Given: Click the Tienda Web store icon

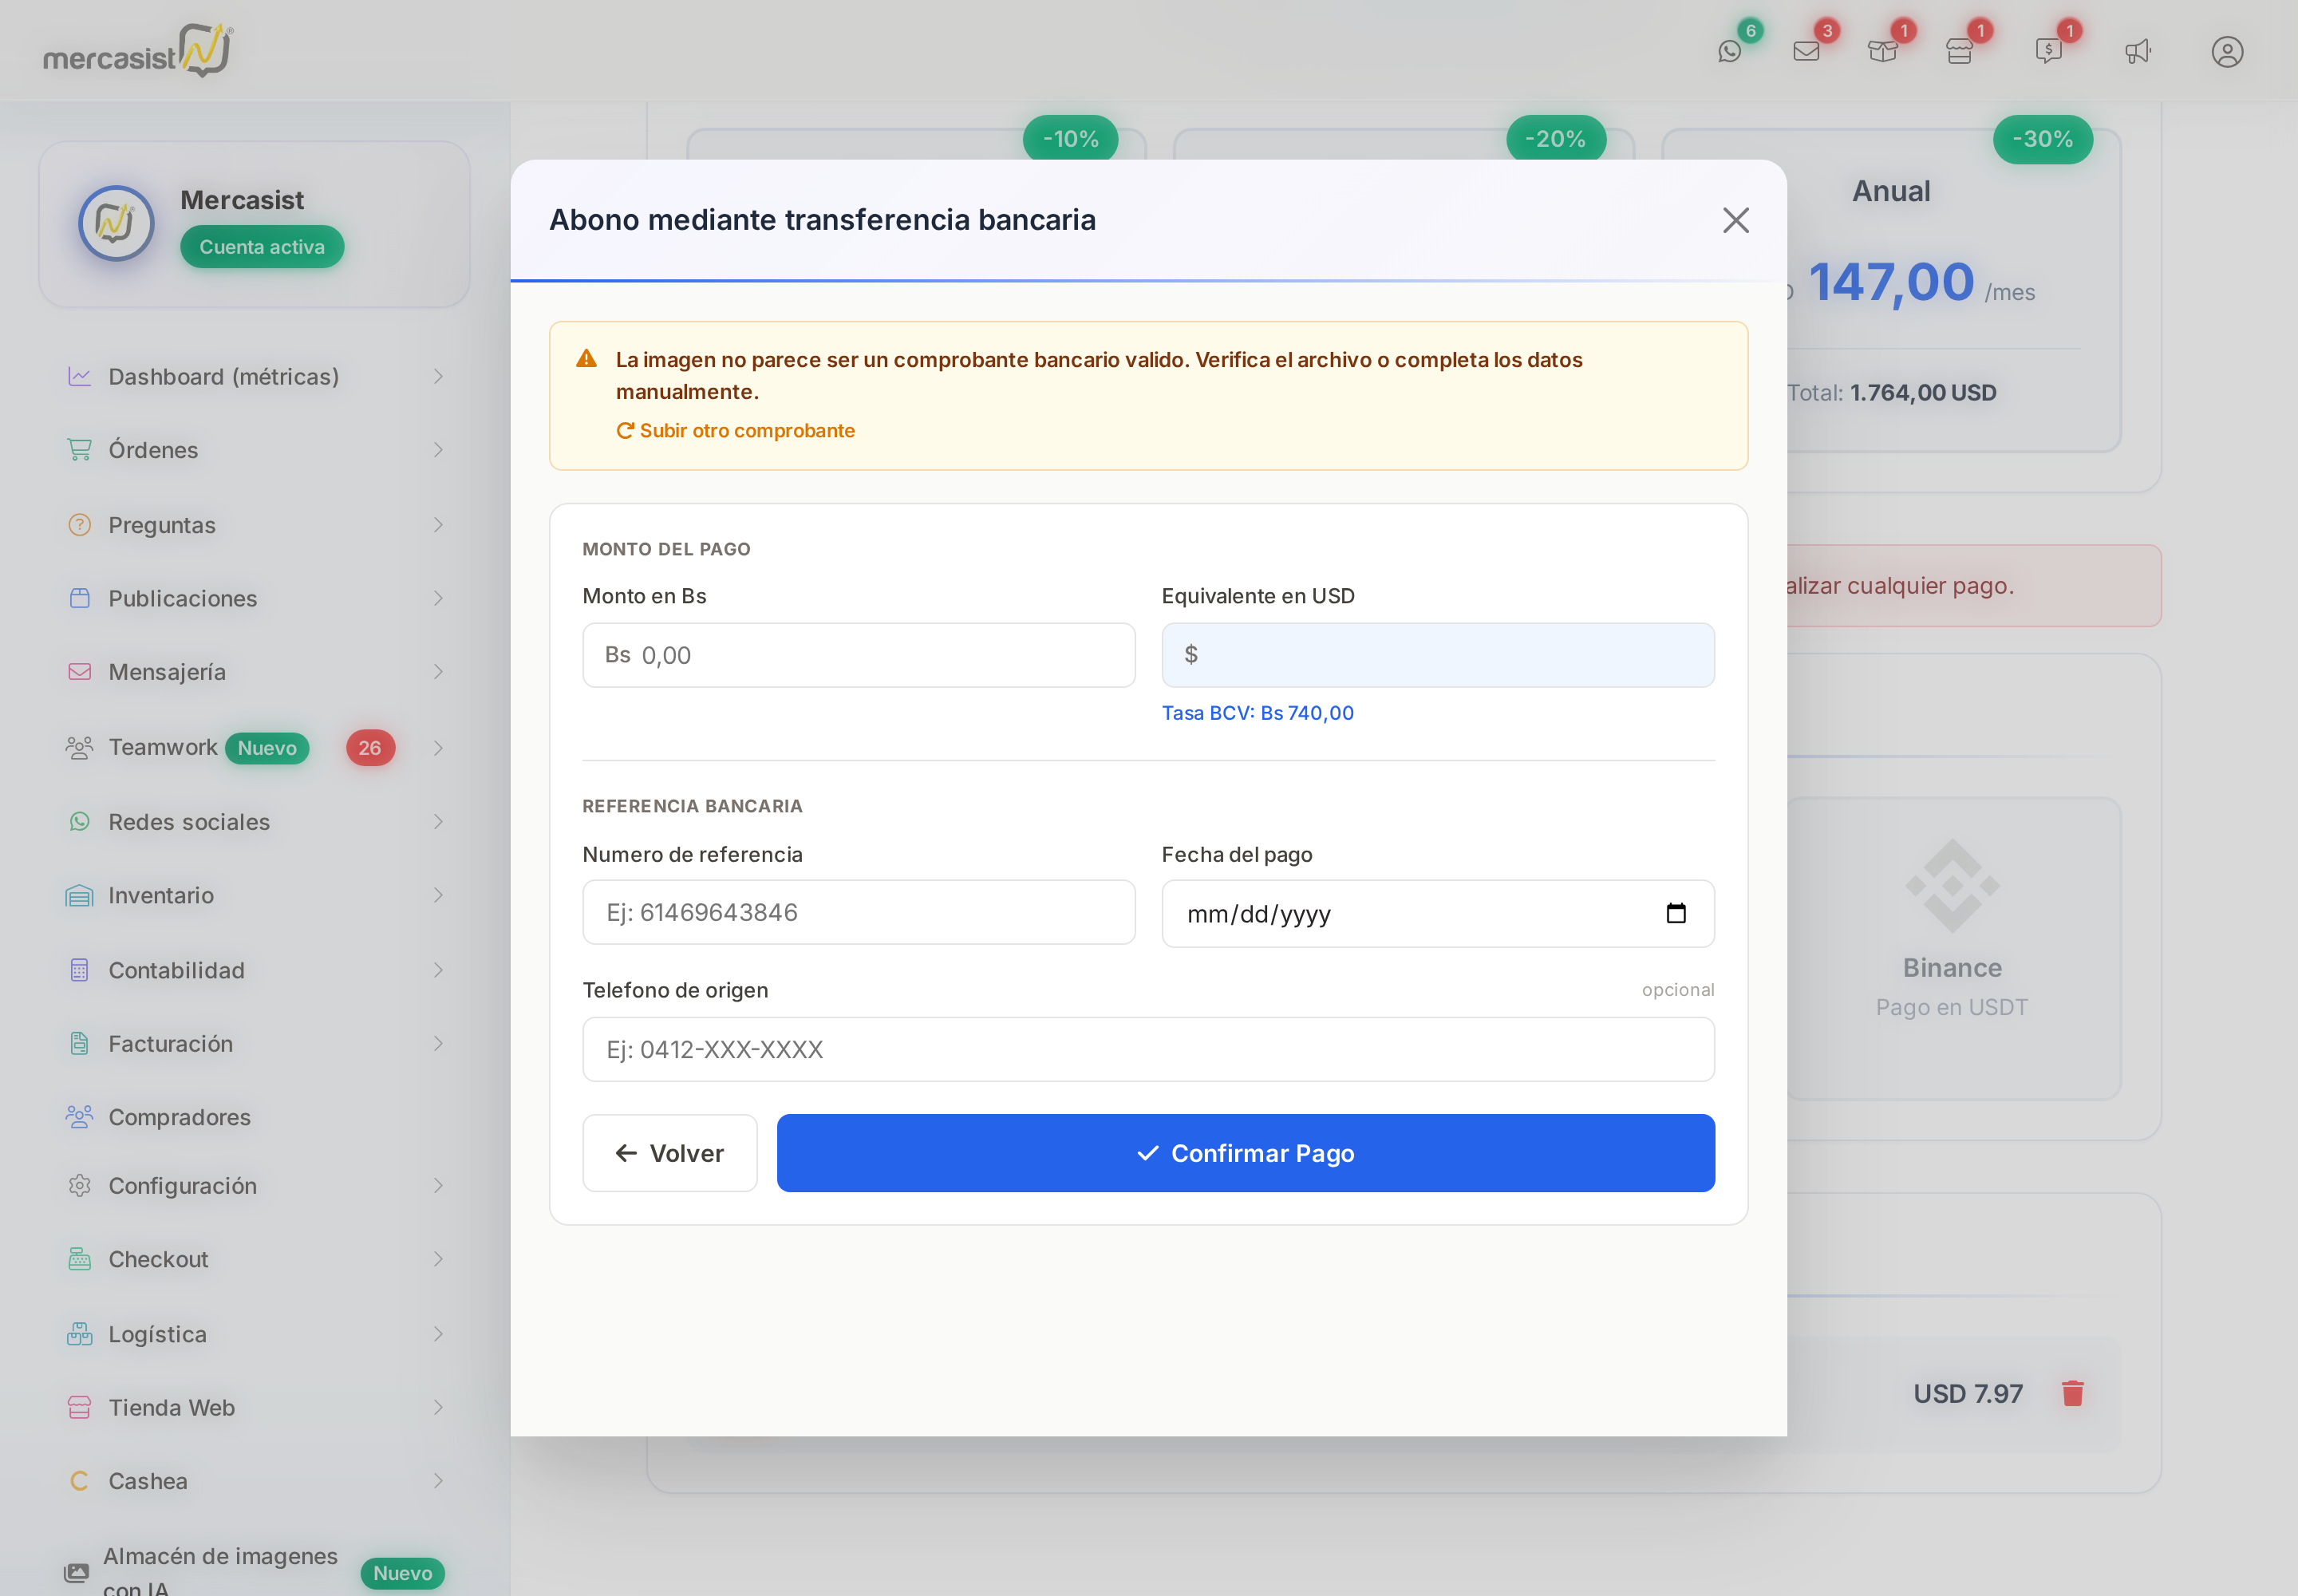Looking at the screenshot, I should pyautogui.click(x=79, y=1407).
